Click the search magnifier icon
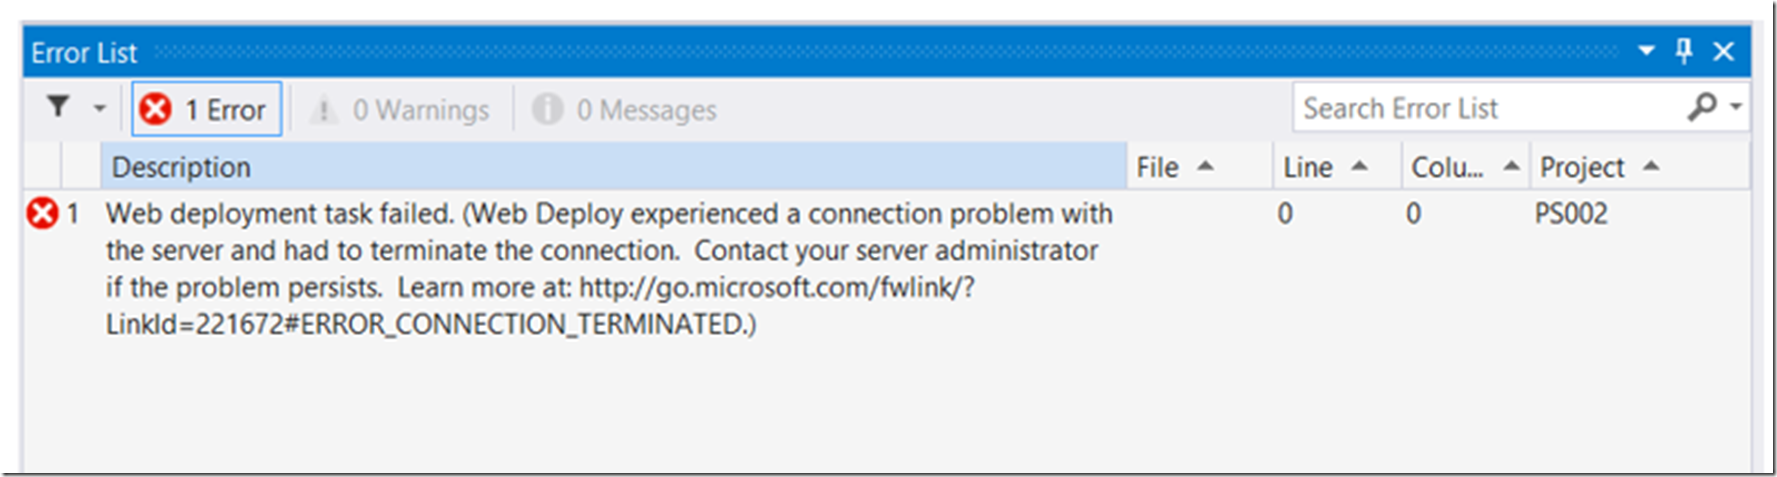 coord(1702,107)
